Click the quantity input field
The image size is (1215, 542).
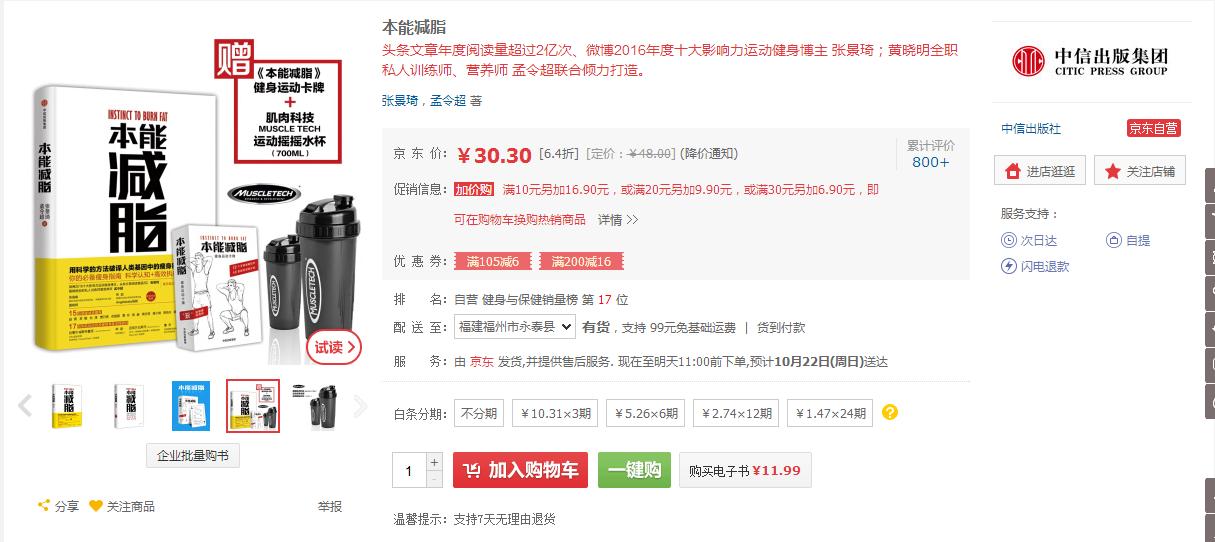coord(410,470)
